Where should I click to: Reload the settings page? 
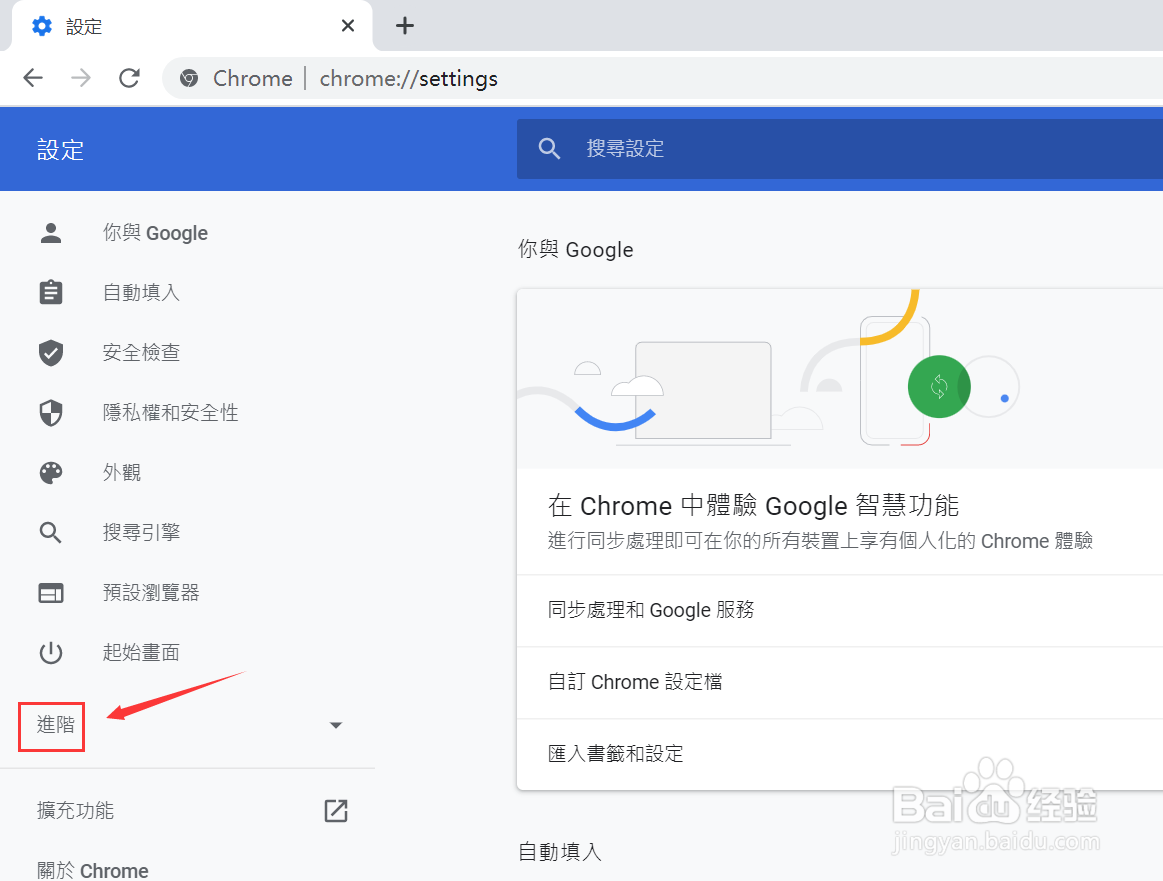[x=128, y=78]
